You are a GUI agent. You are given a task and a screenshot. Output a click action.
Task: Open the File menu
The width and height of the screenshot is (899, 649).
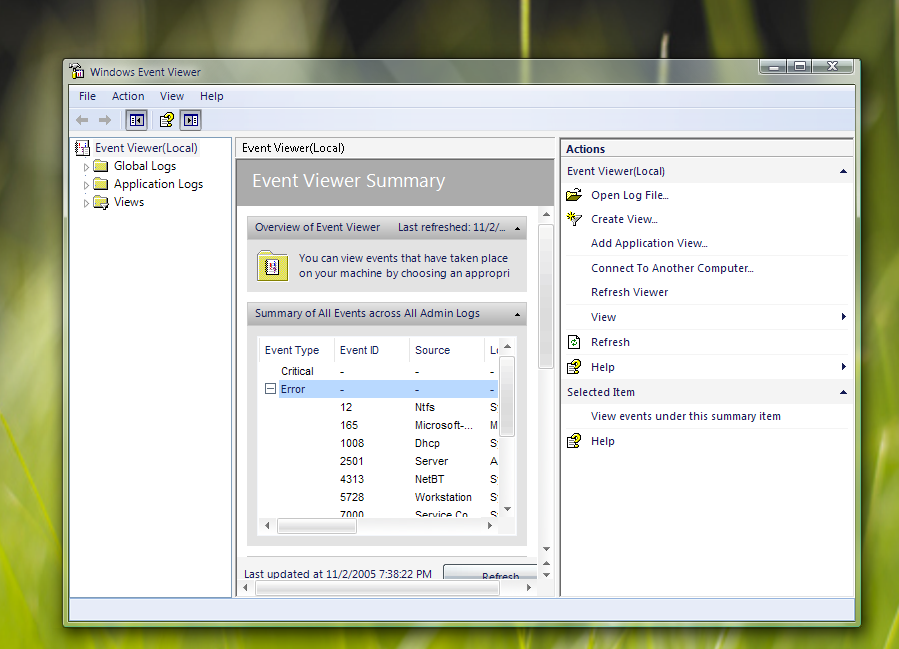(88, 96)
